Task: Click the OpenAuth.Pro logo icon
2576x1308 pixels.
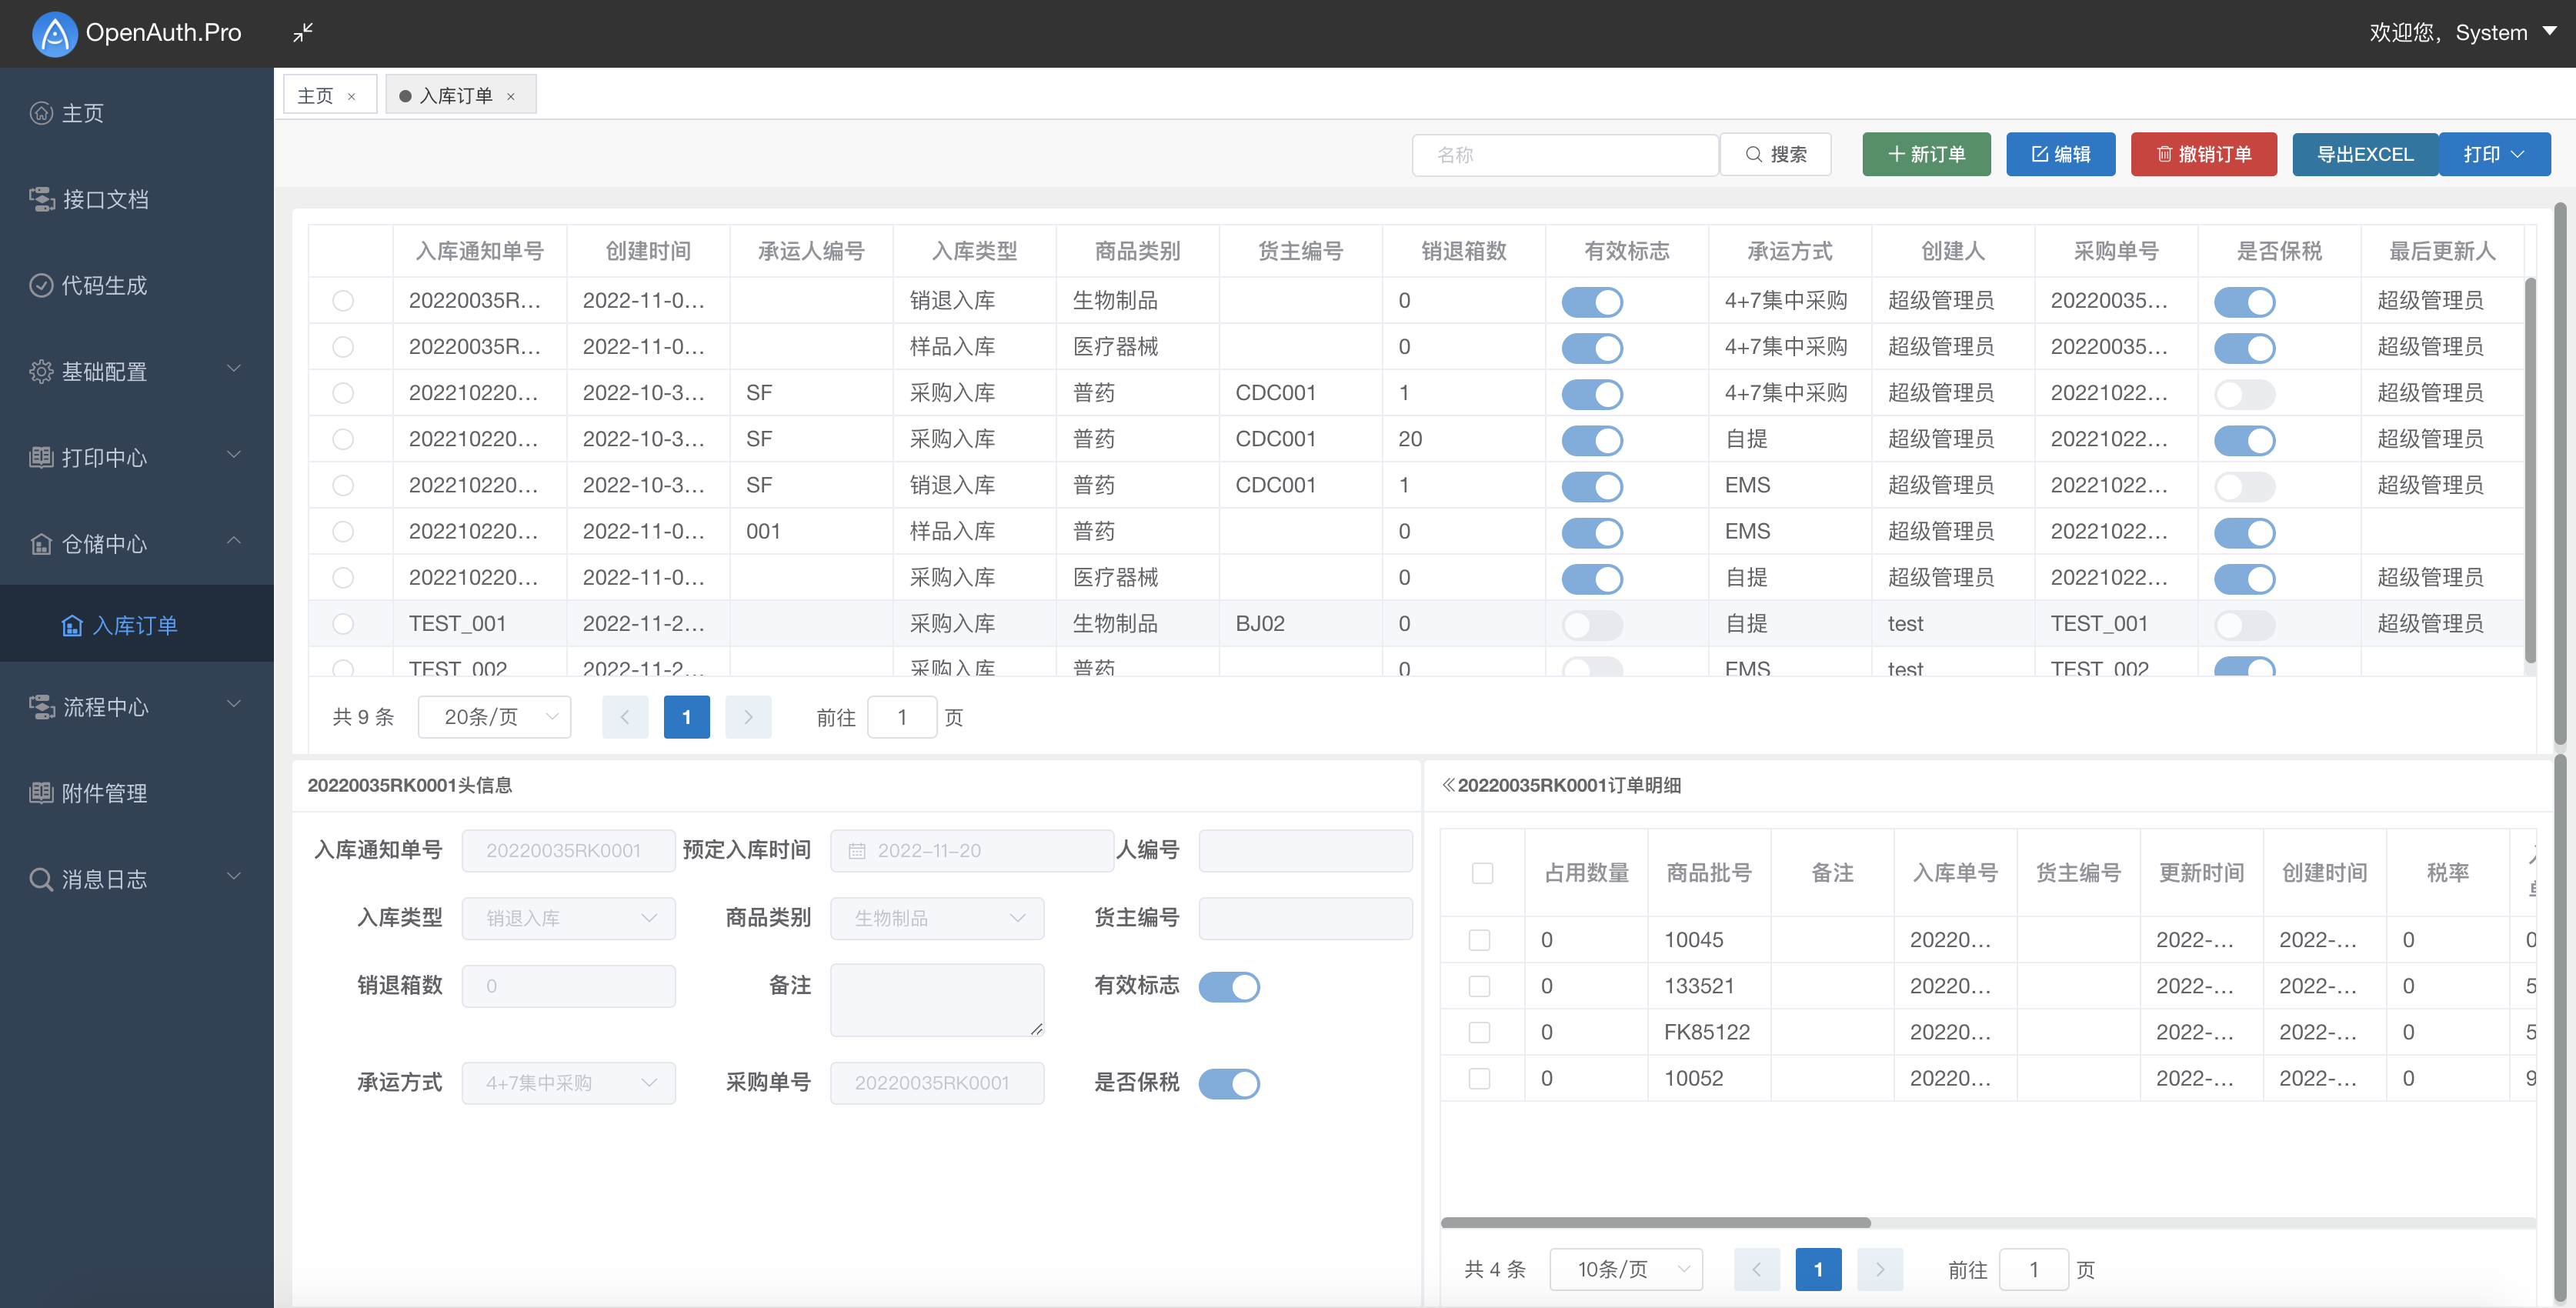Action: pos(54,33)
